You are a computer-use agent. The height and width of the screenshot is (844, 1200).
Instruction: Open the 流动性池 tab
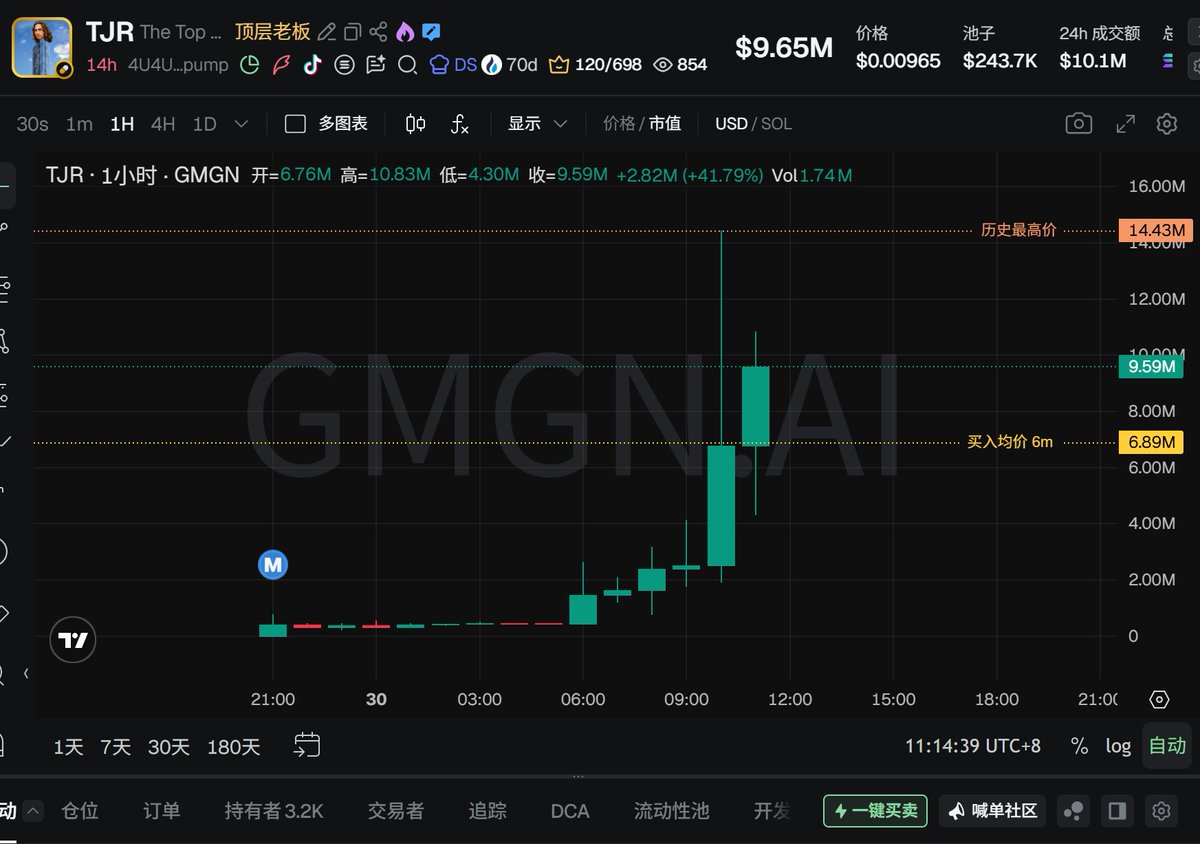(x=672, y=811)
